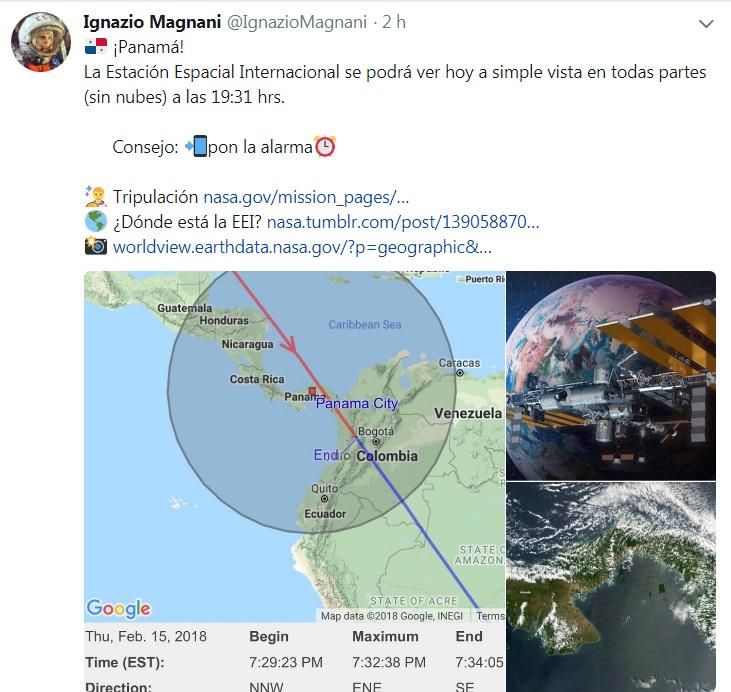Click the astronaut emoji beside Tripulación
Screen dimensions: 731x692
[96, 196]
